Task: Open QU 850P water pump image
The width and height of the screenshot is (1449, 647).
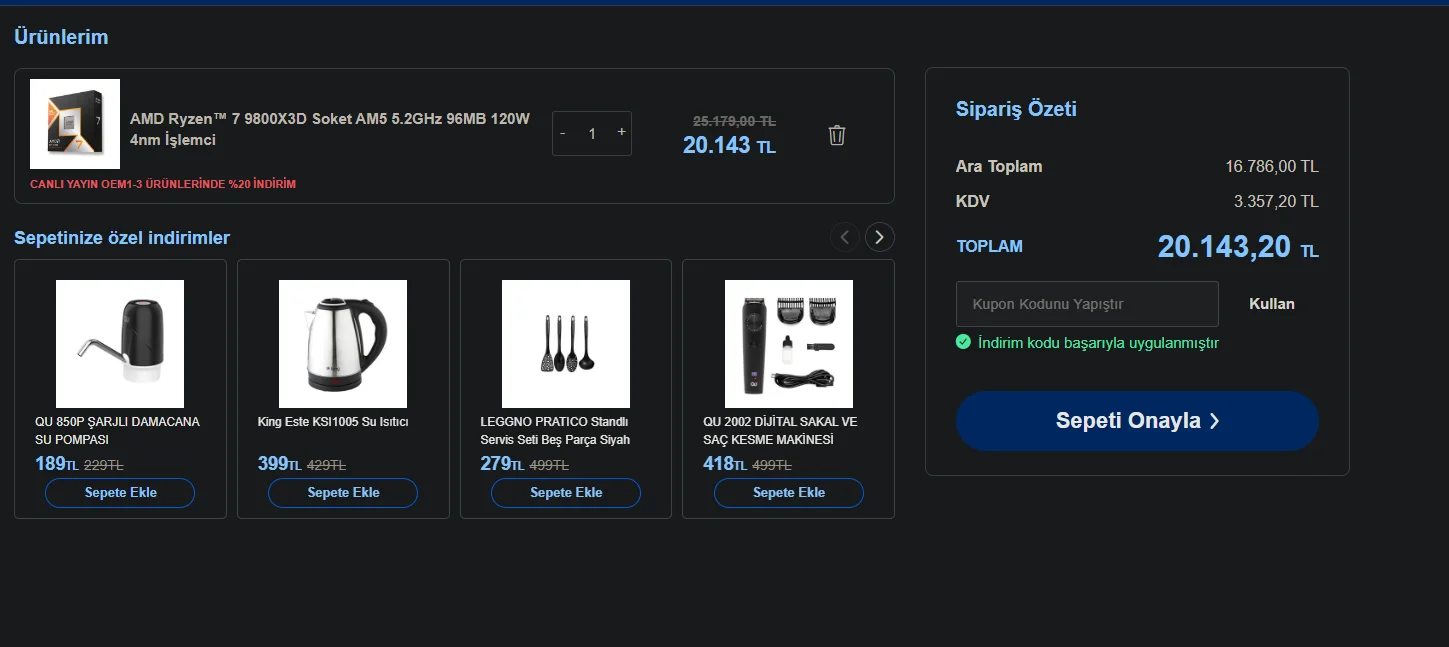Action: (120, 344)
